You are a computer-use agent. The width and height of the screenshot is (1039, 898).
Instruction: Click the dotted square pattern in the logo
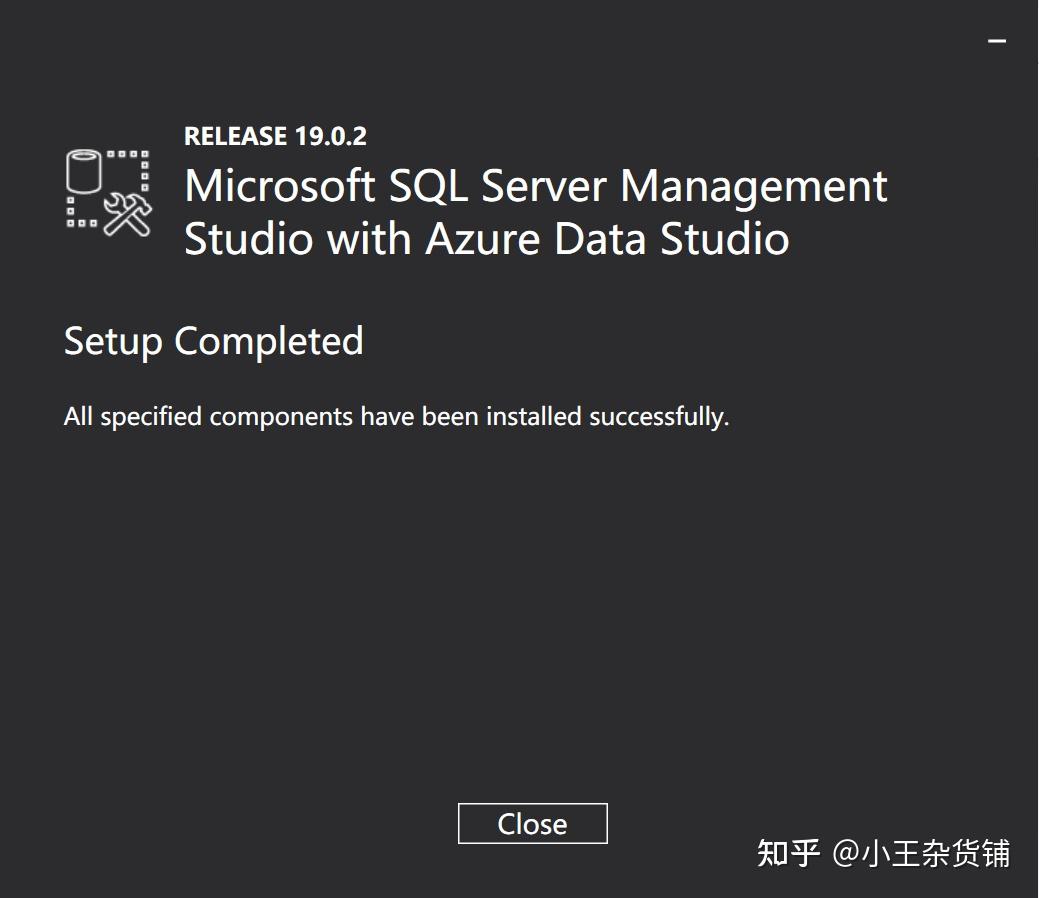point(125,155)
